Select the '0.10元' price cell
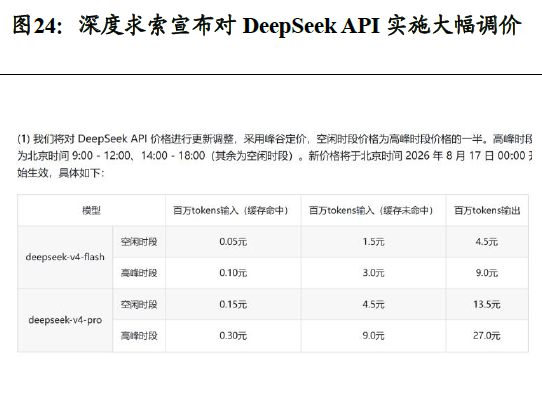542x410 pixels. (233, 273)
